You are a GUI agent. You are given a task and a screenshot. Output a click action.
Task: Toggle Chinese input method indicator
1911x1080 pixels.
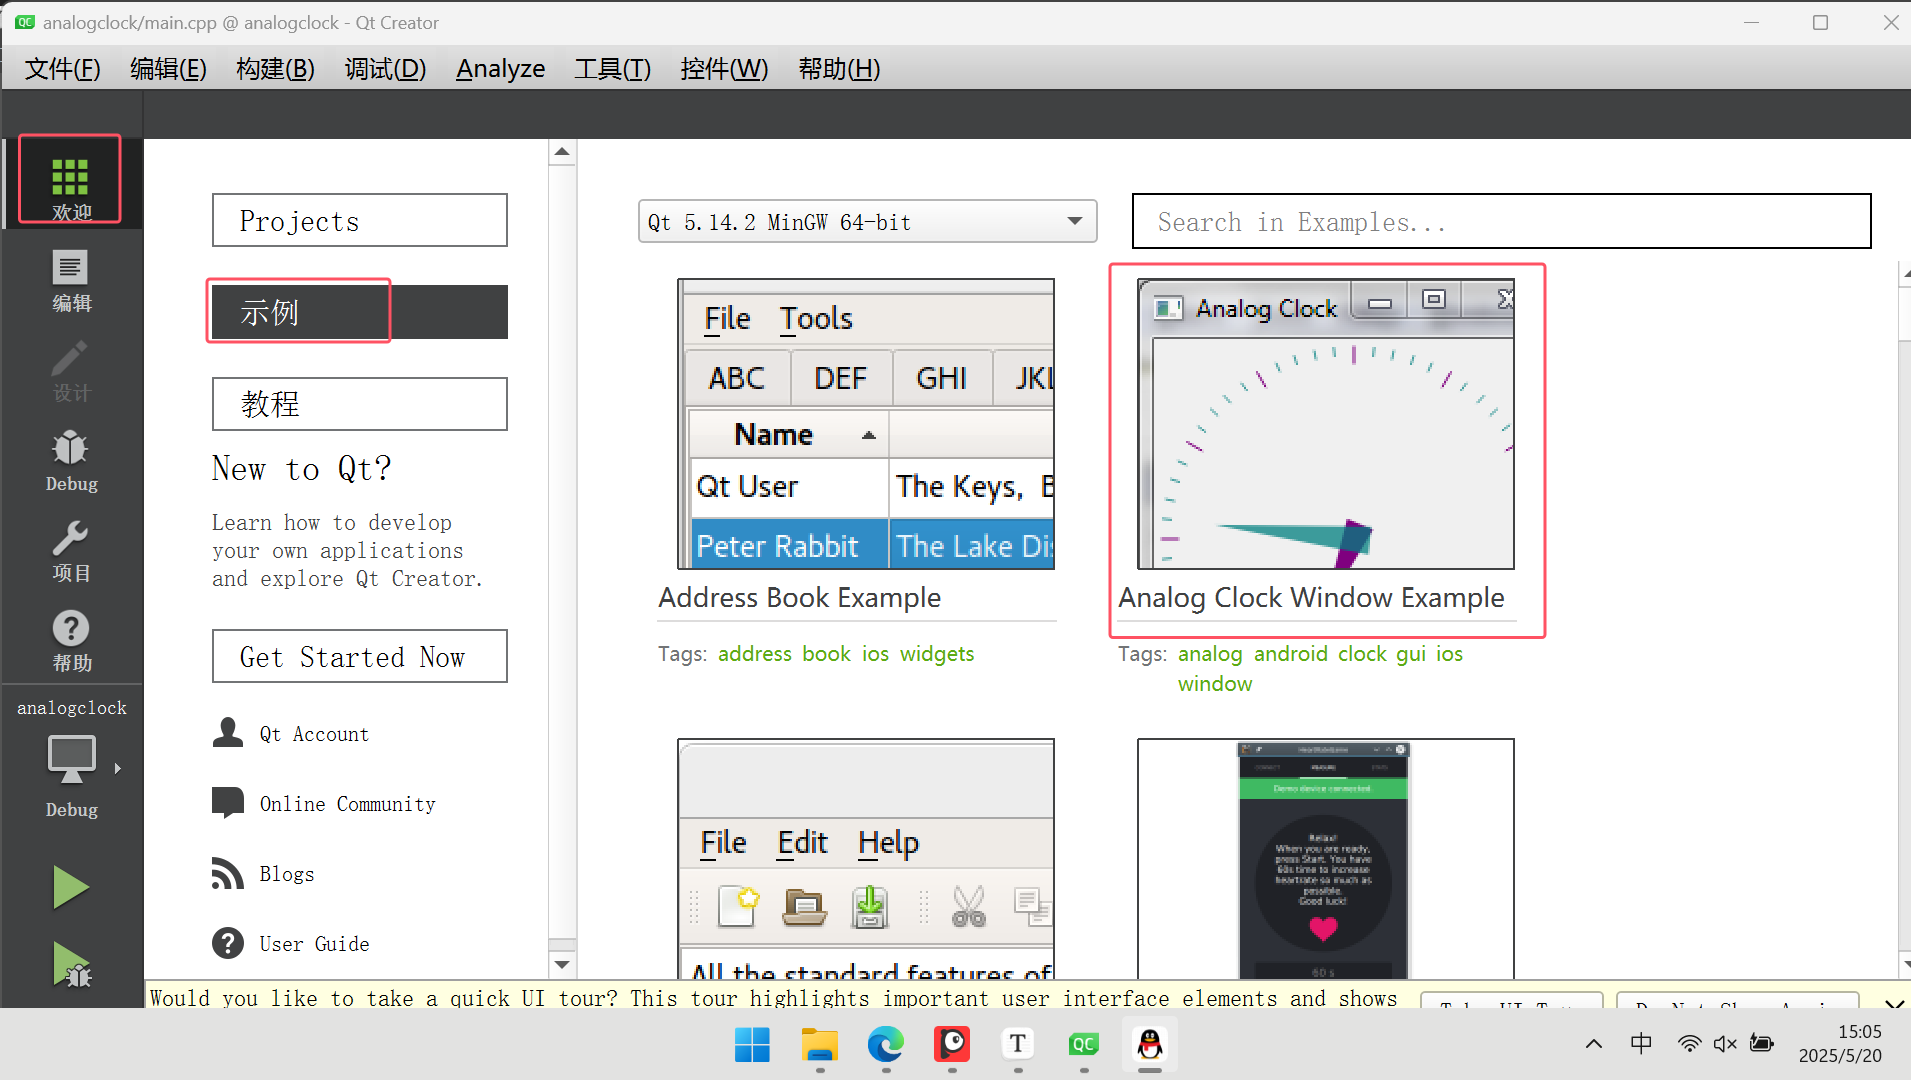(x=1641, y=1044)
